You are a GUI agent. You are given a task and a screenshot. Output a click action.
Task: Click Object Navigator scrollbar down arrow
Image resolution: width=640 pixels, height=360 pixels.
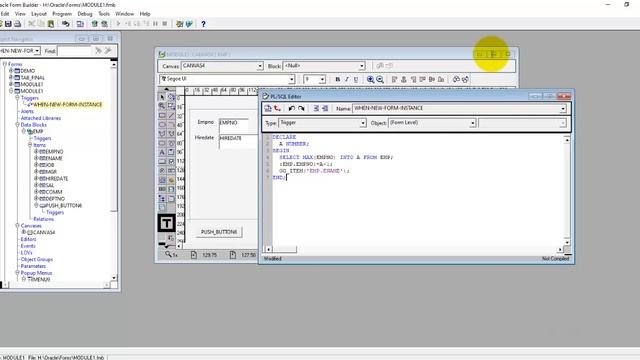114,278
